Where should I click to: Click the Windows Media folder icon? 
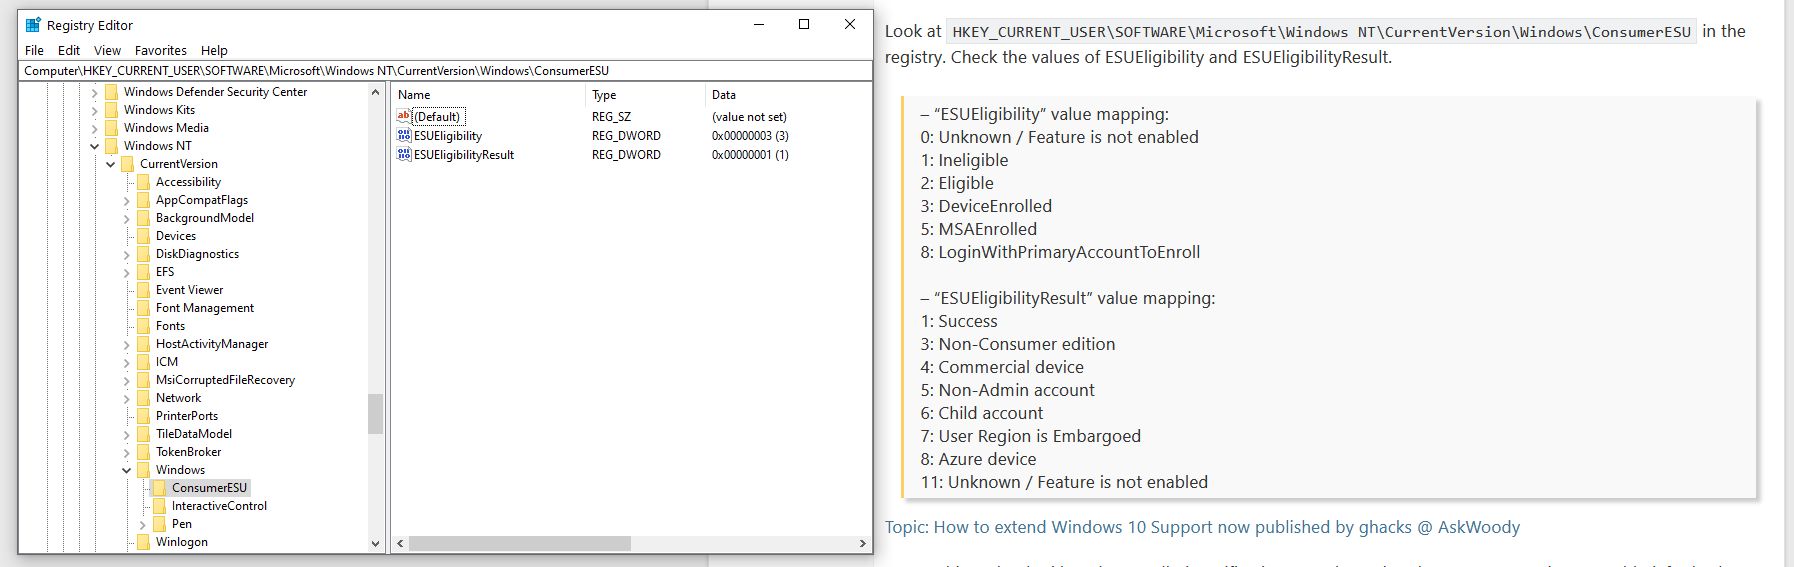pyautogui.click(x=112, y=128)
